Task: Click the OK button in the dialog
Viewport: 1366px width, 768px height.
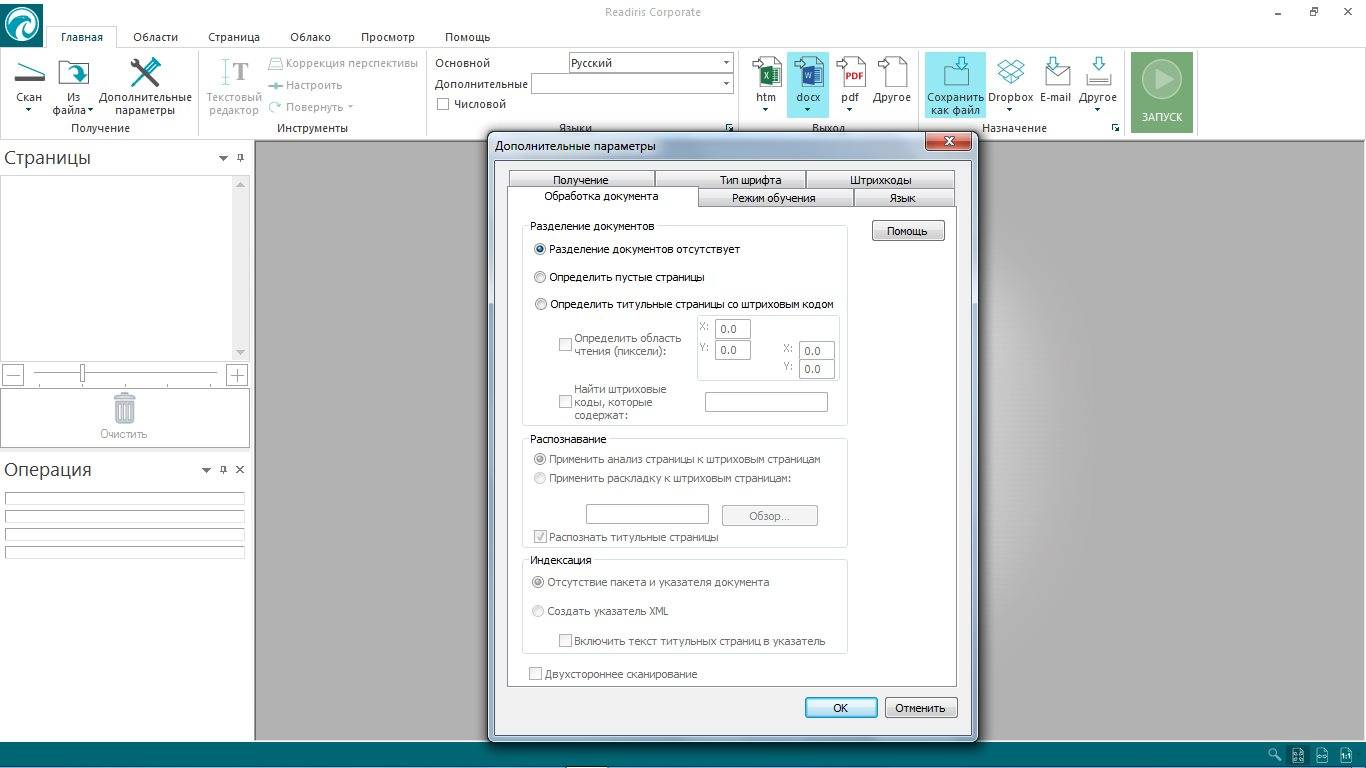Action: [x=840, y=708]
